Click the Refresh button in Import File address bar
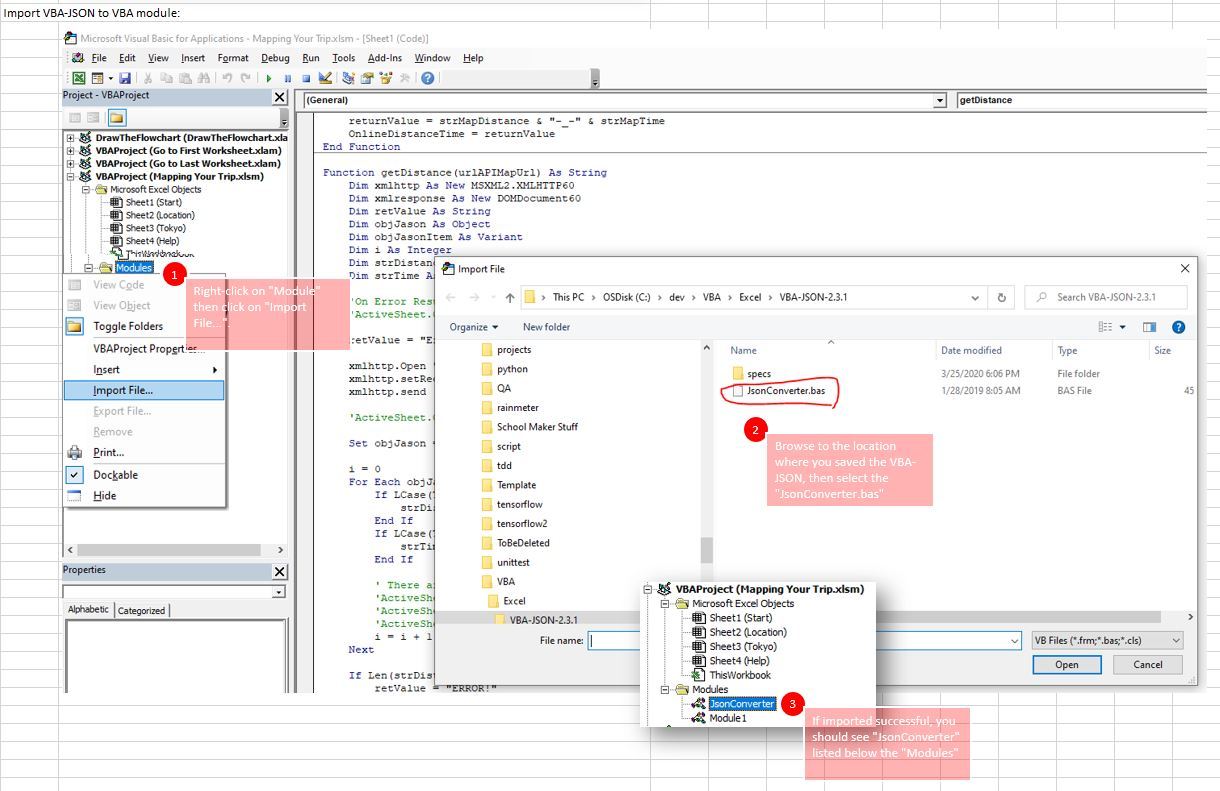1220x791 pixels. pyautogui.click(x=1001, y=297)
